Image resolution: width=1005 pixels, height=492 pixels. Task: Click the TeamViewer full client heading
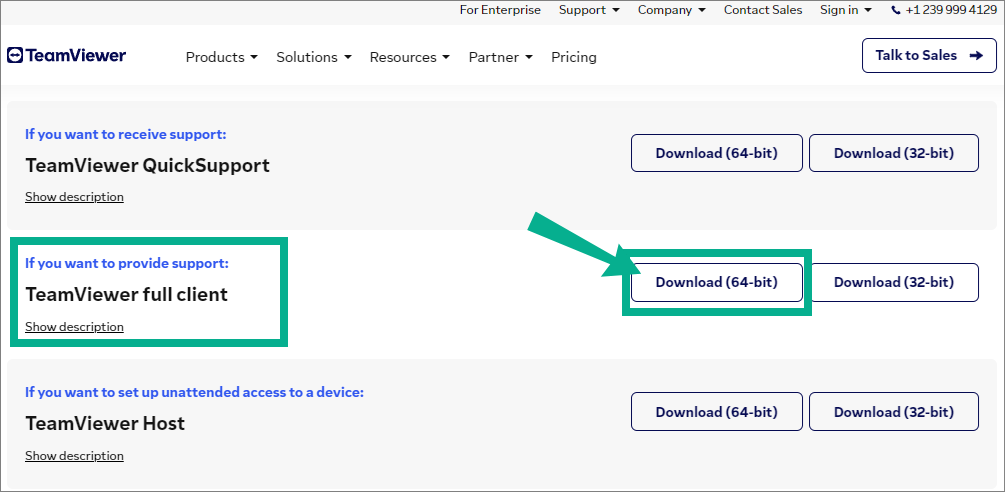pyautogui.click(x=126, y=295)
